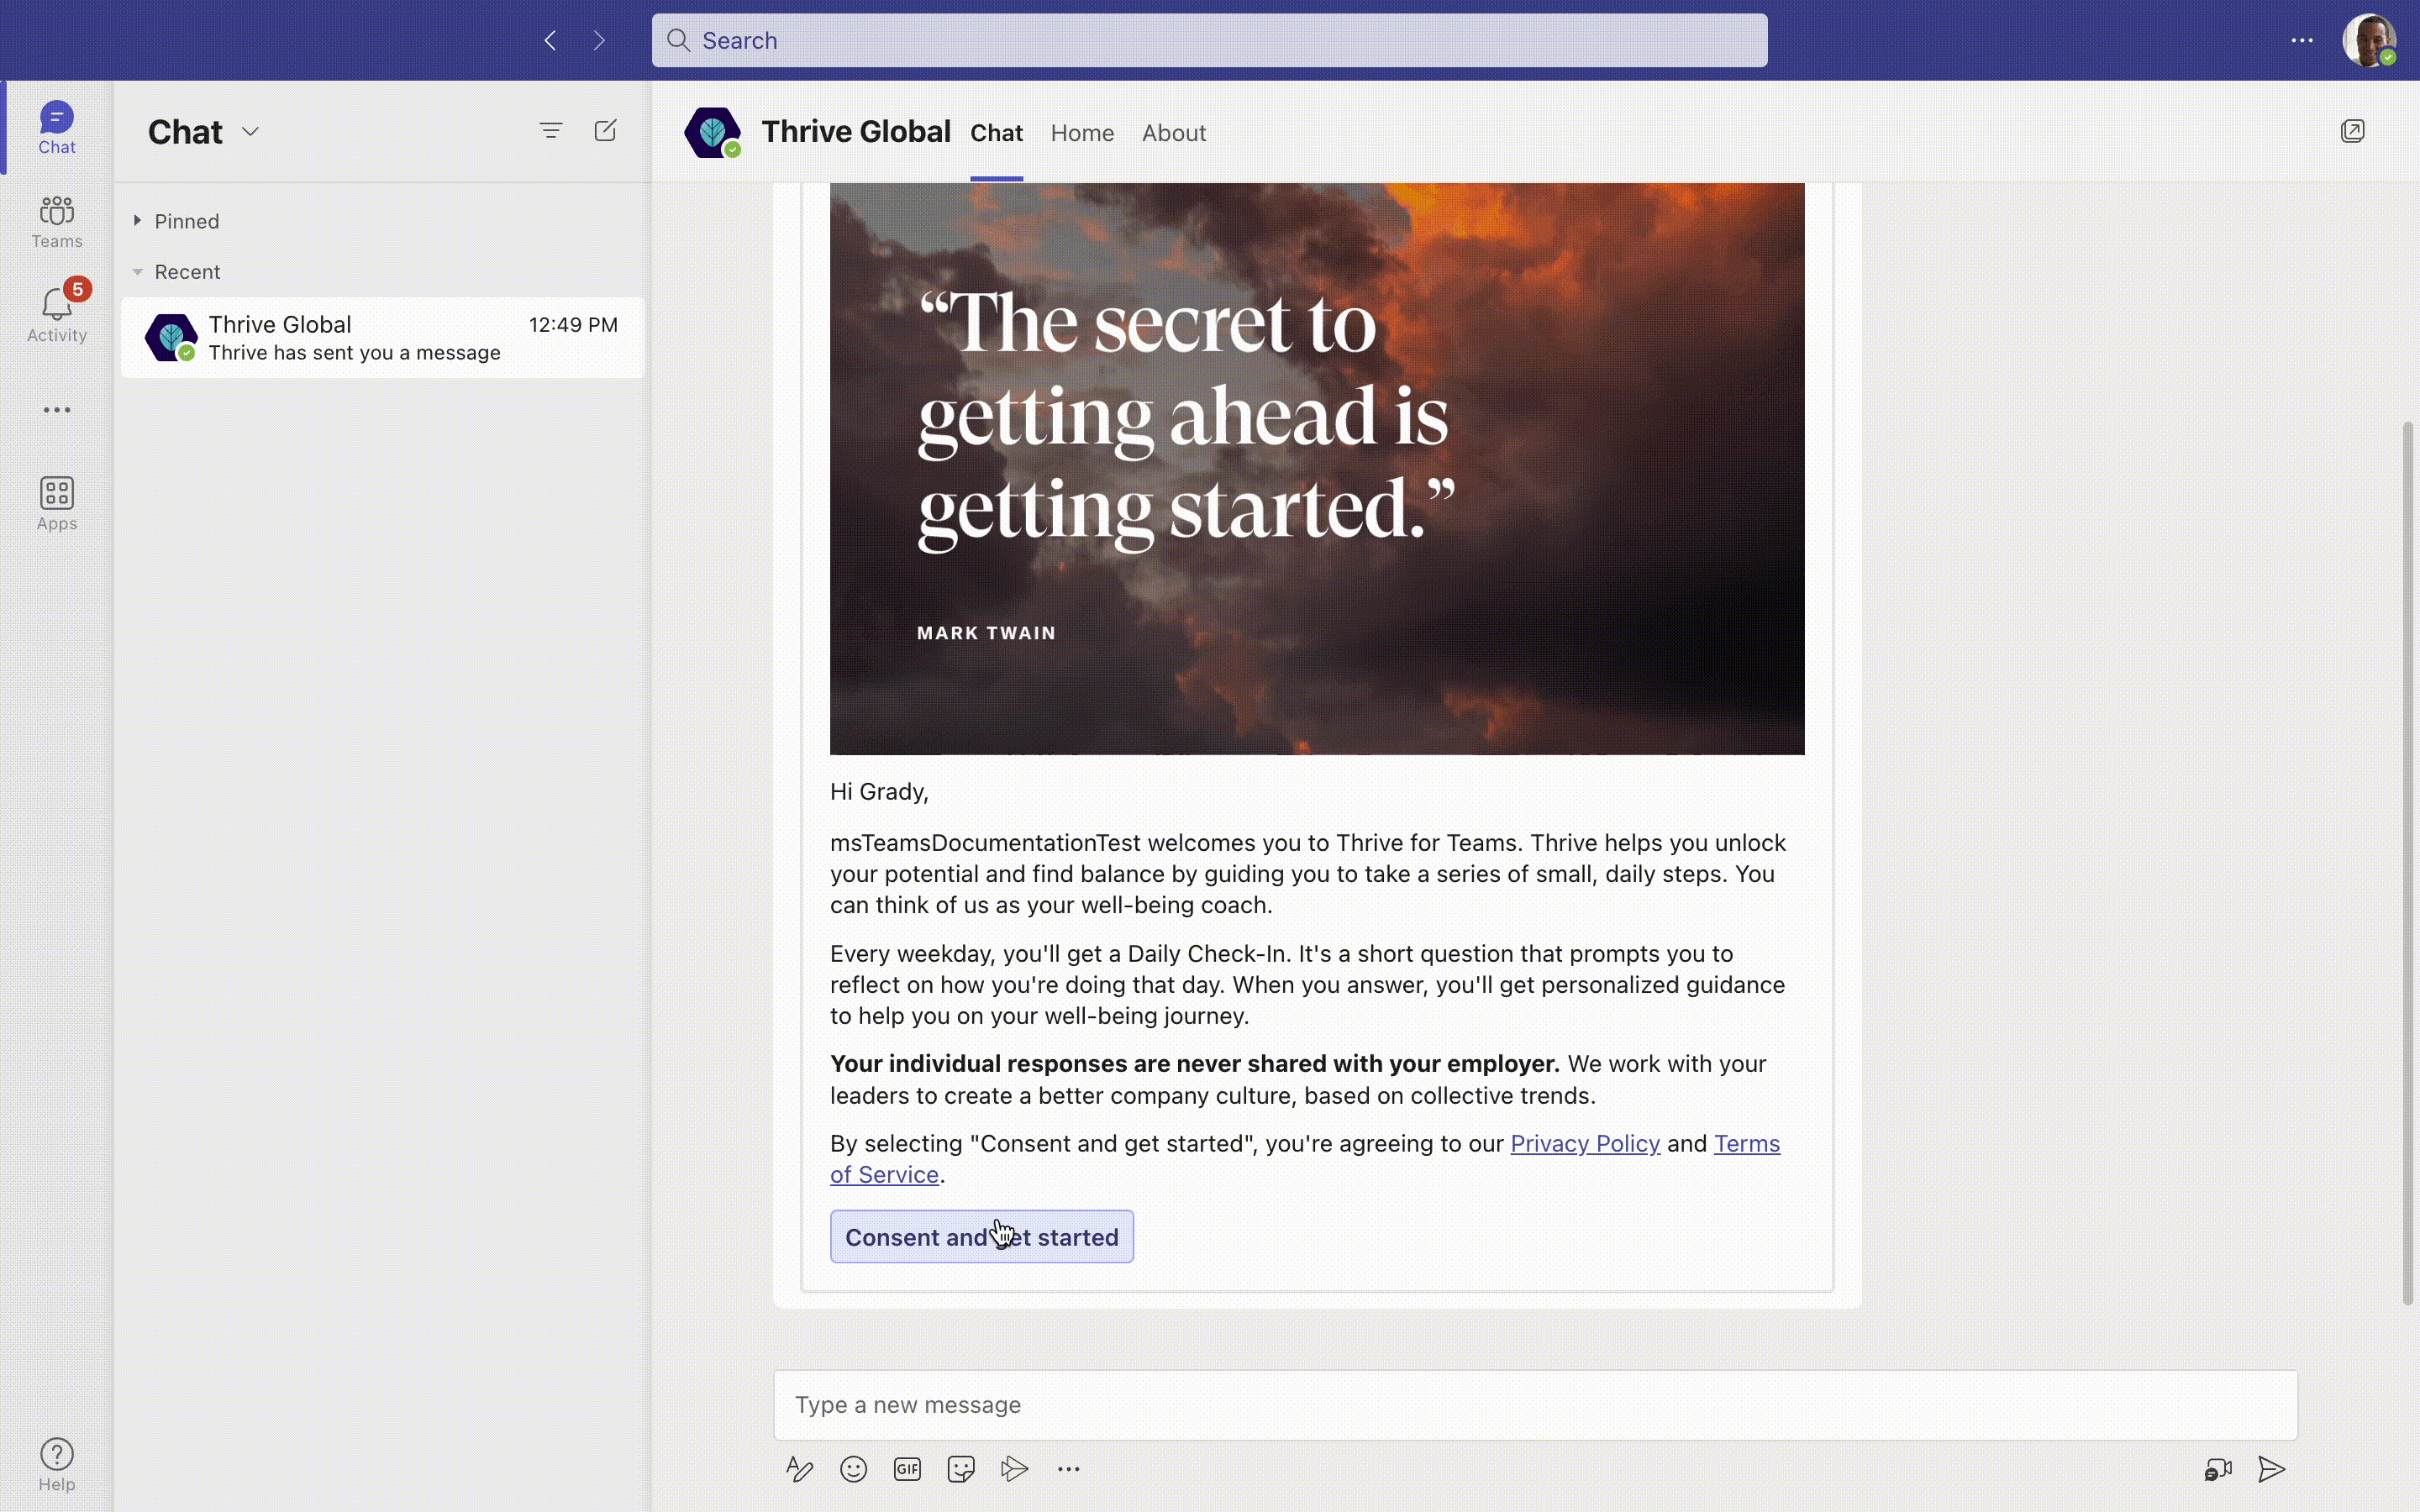Viewport: 2420px width, 1512px height.
Task: Go forward with the right navigation arrow
Action: click(x=599, y=40)
